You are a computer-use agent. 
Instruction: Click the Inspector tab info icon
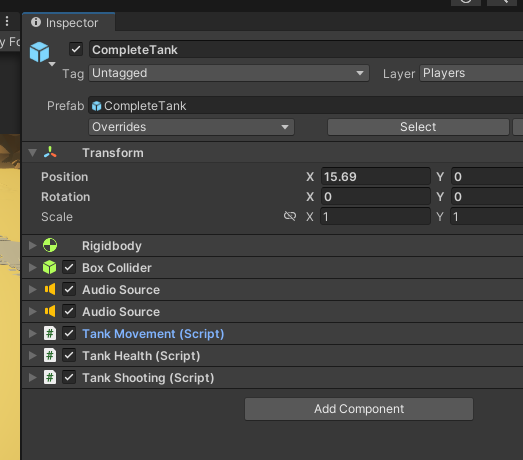point(36,22)
